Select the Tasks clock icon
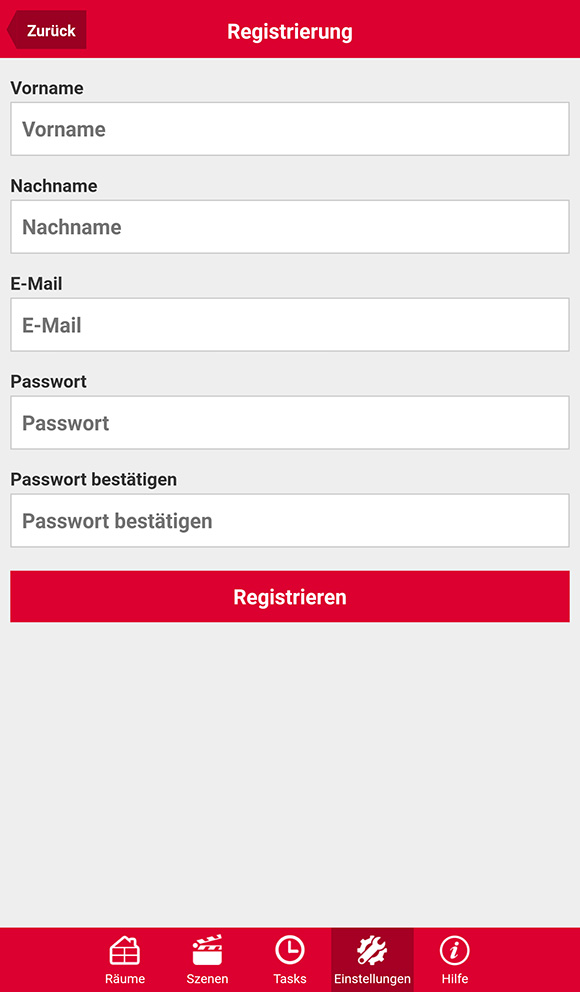This screenshot has height=992, width=580. coord(290,950)
